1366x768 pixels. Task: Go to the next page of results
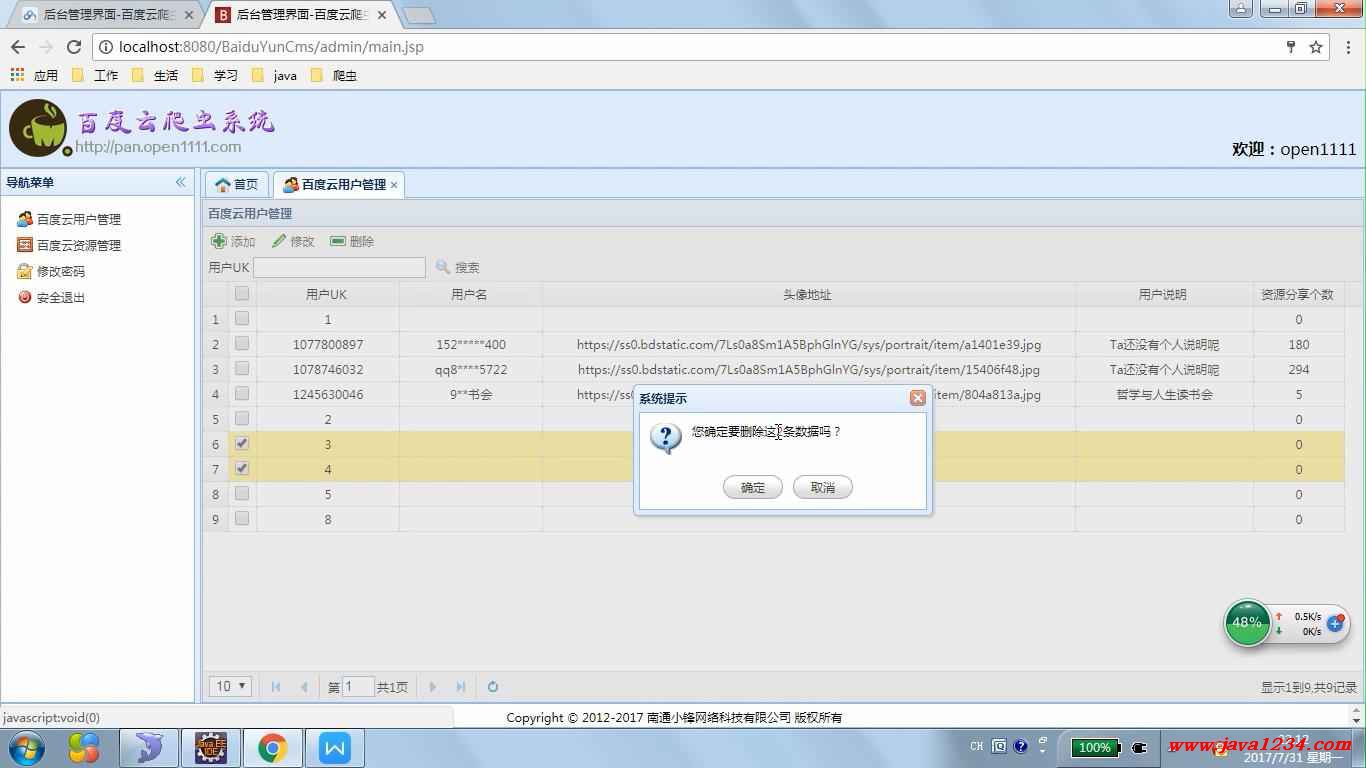[433, 687]
